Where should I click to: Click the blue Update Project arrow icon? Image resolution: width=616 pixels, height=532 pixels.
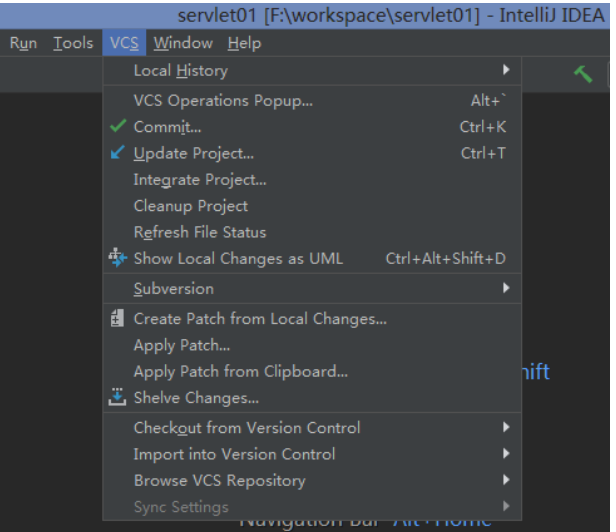(117, 152)
